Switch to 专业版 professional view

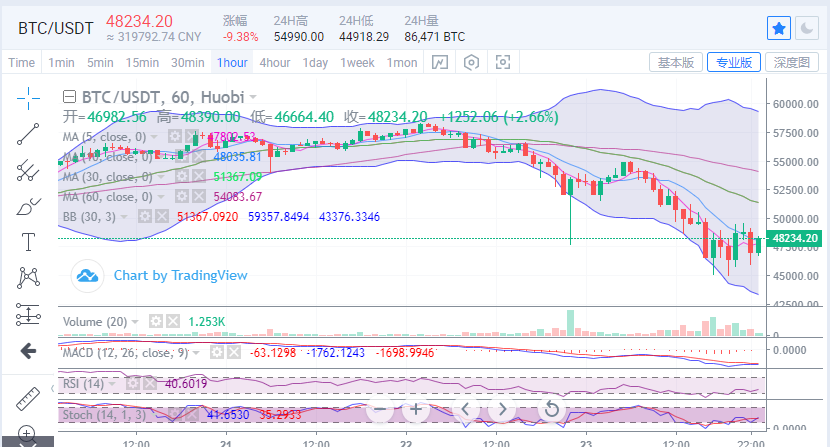point(734,62)
